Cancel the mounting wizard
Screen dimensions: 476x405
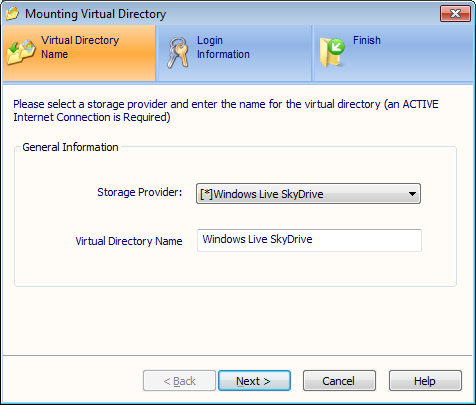pyautogui.click(x=339, y=381)
